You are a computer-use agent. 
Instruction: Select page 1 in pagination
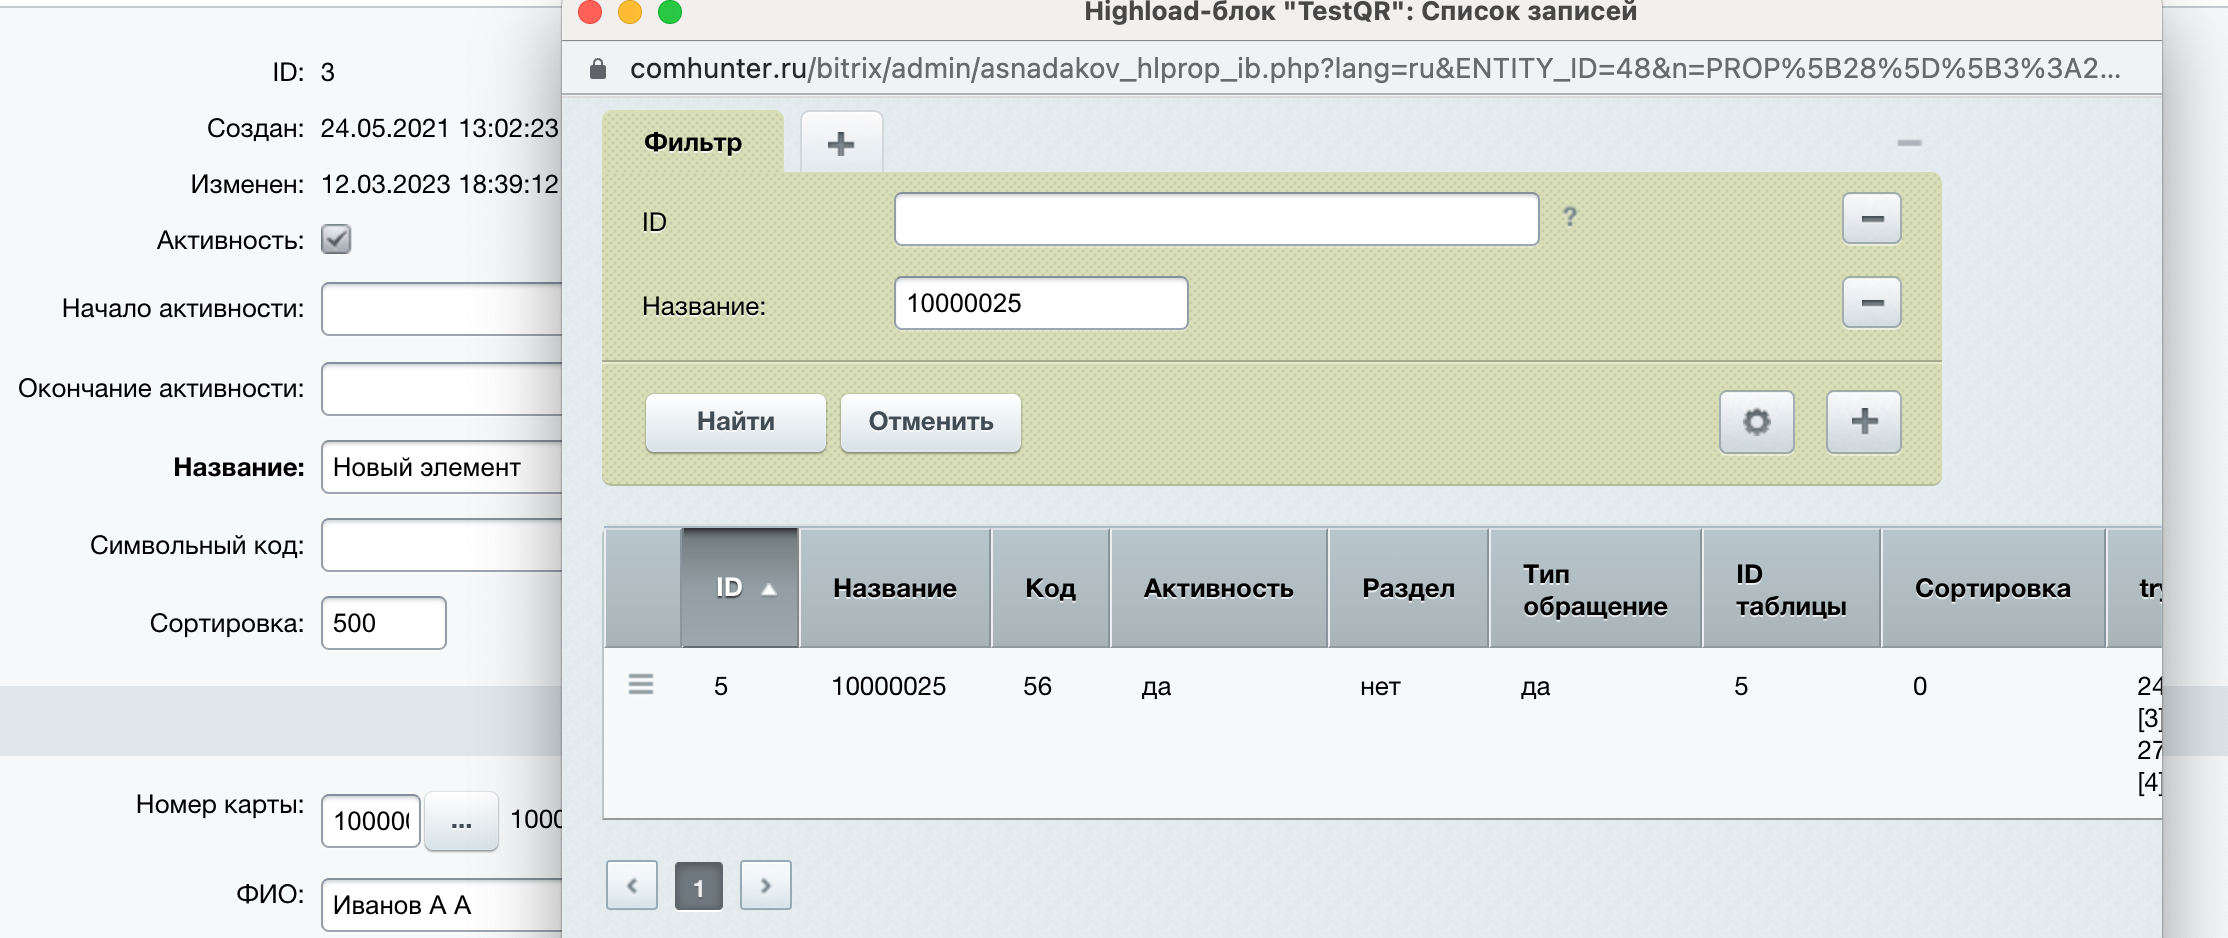point(699,886)
